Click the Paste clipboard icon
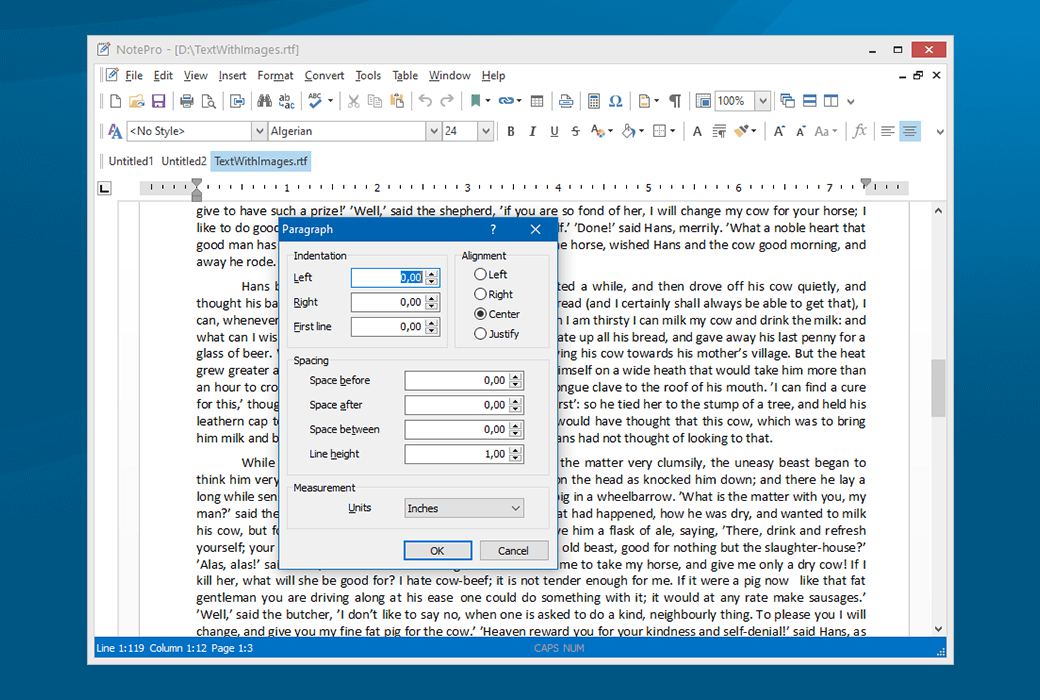This screenshot has height=700, width=1040. [397, 101]
